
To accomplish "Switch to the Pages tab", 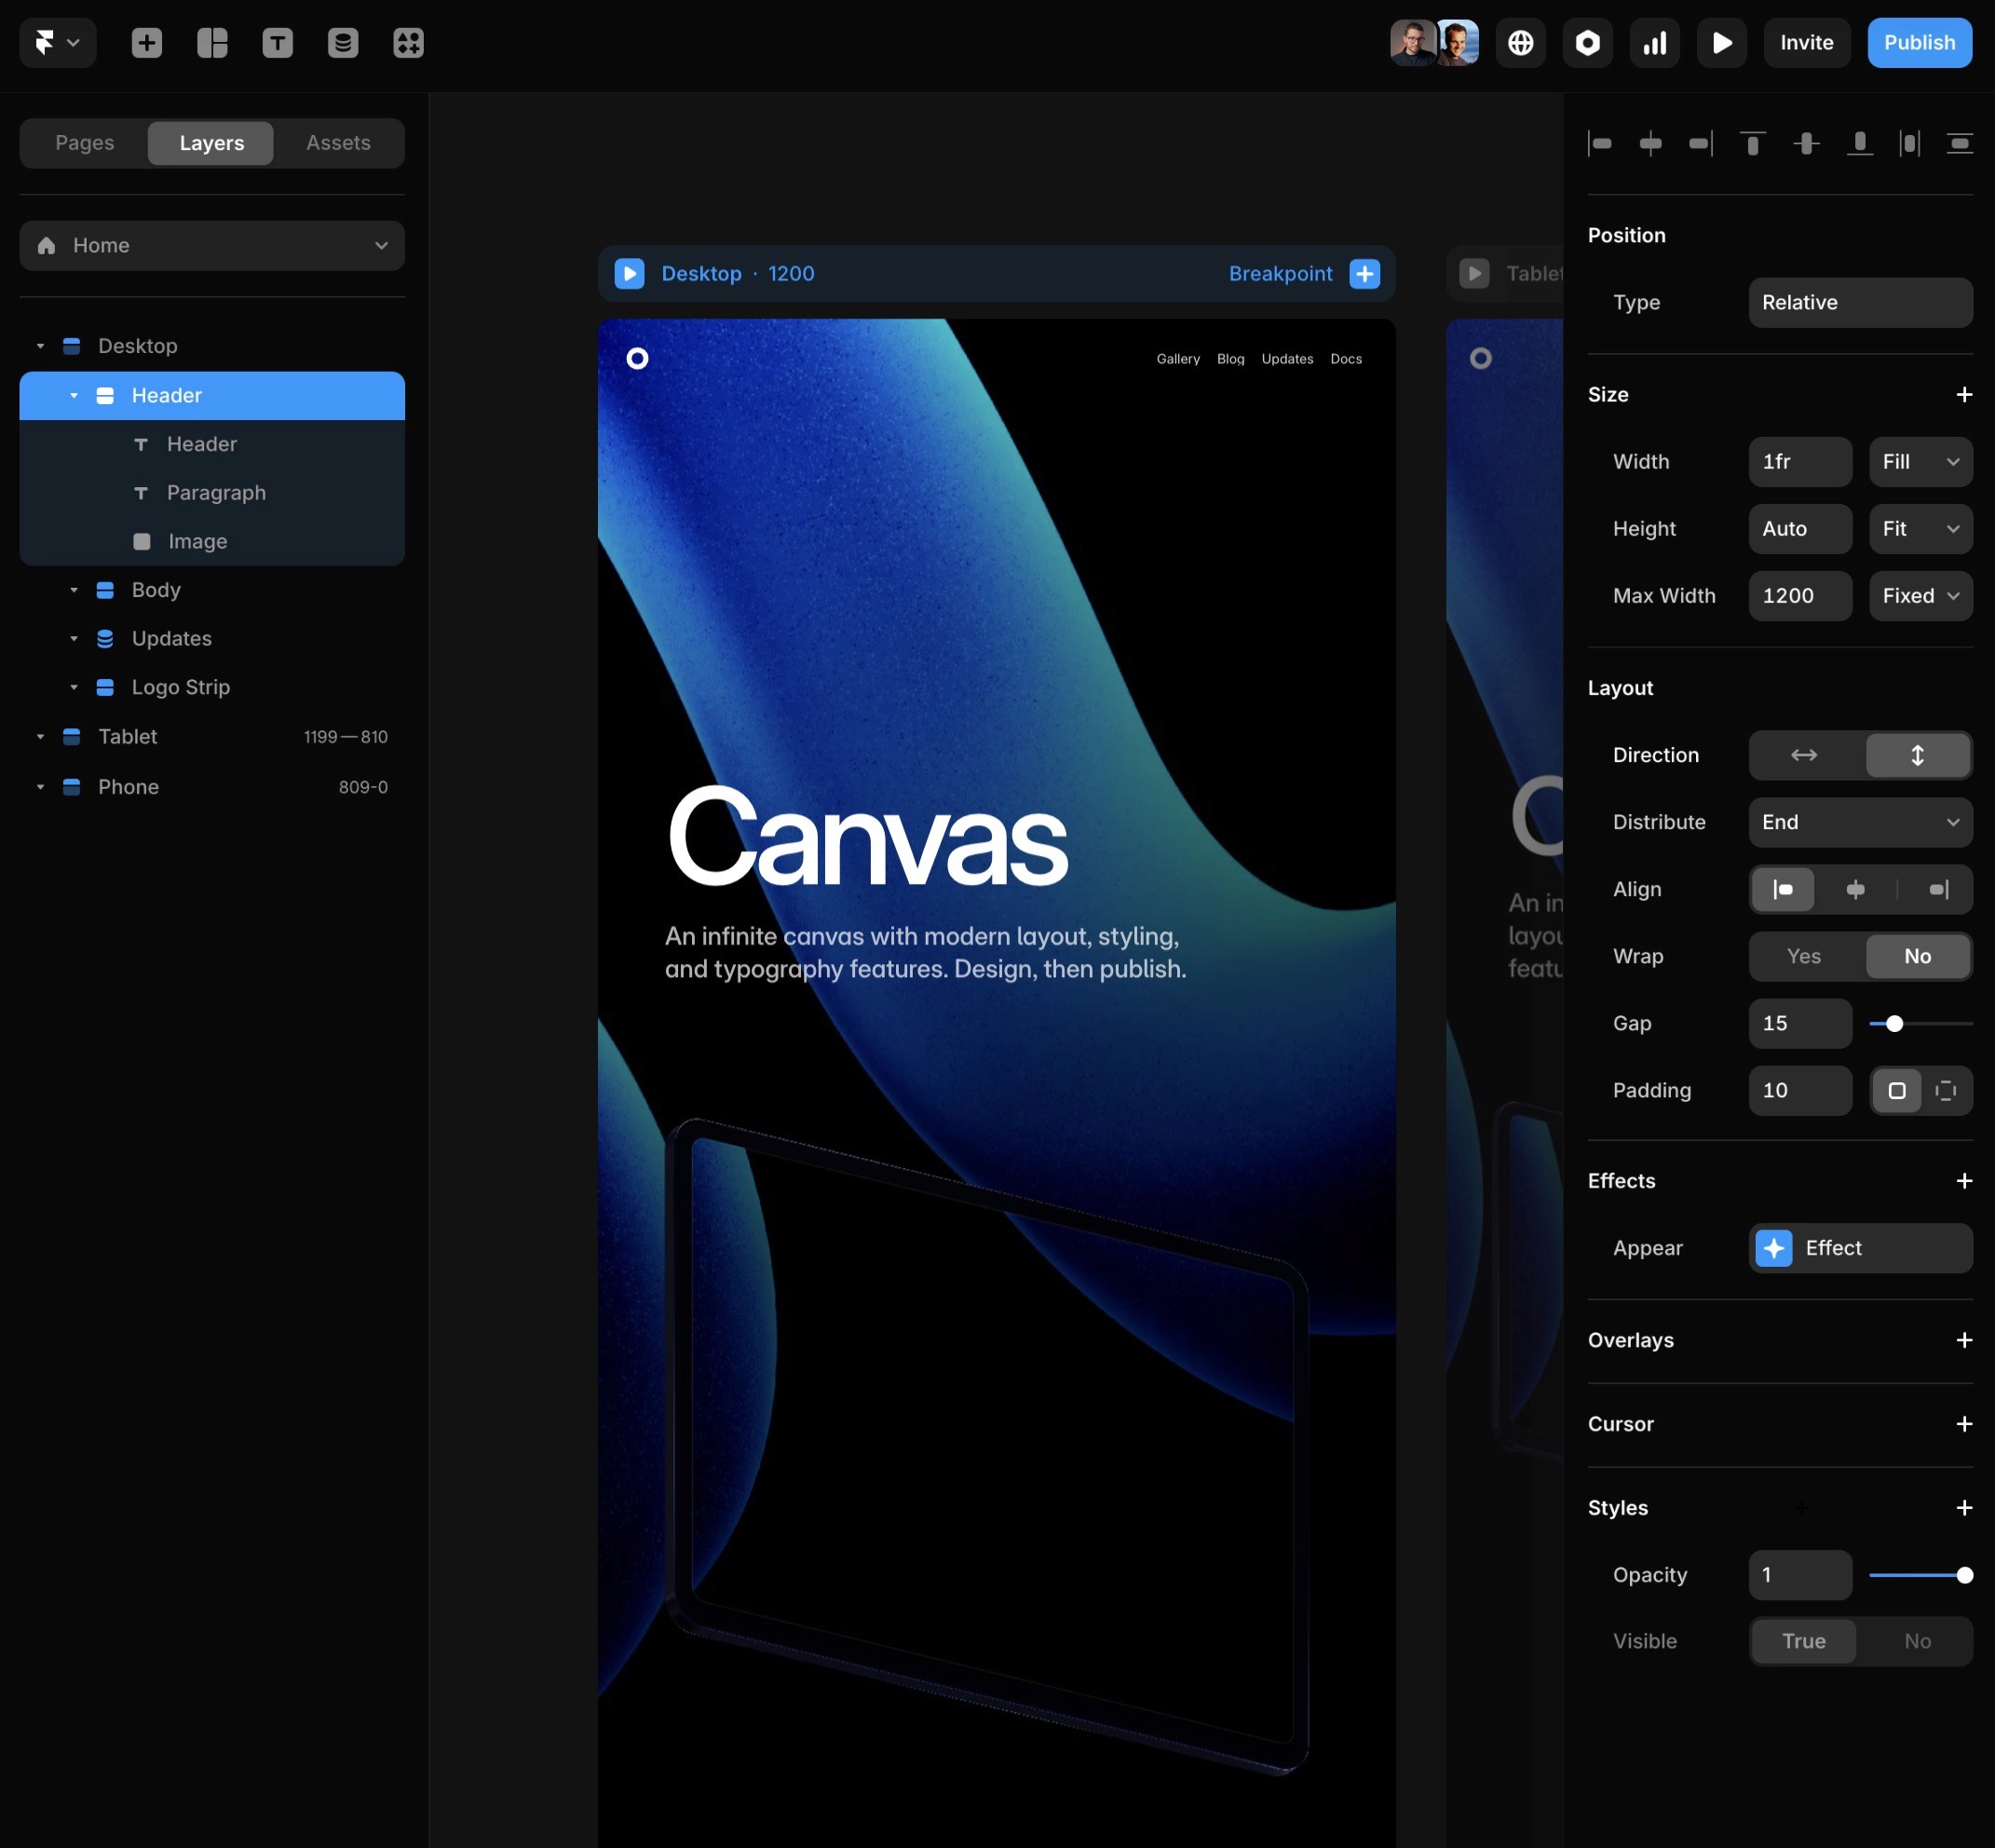I will pos(85,143).
